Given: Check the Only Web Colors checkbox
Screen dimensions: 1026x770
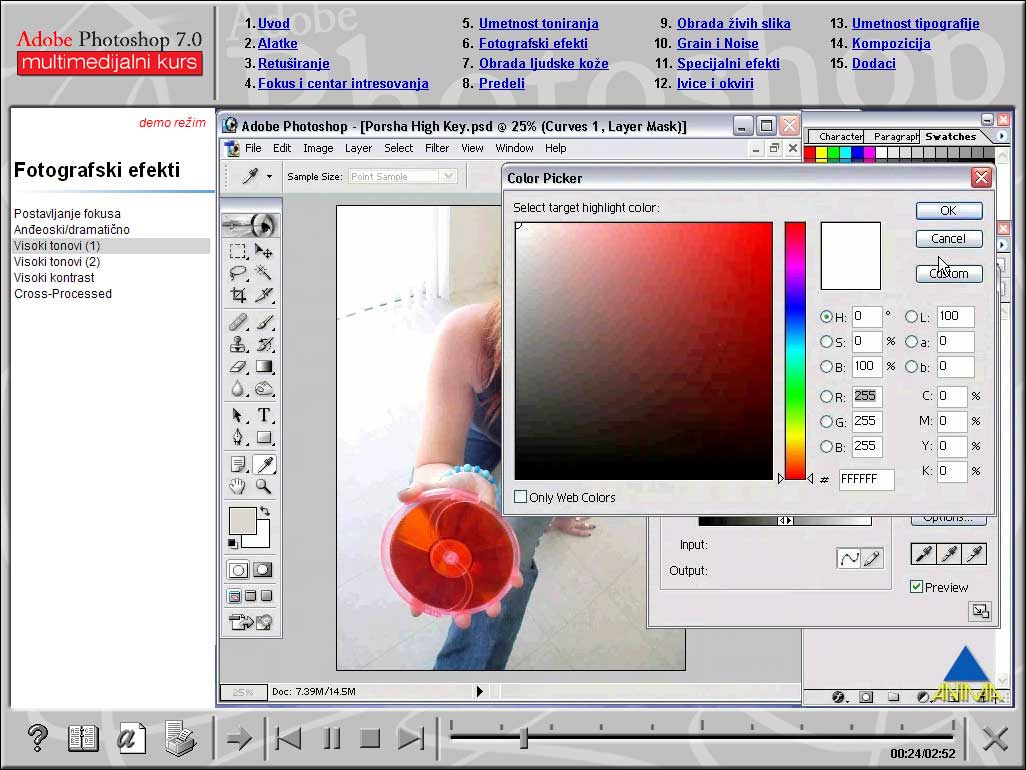Looking at the screenshot, I should click(521, 497).
